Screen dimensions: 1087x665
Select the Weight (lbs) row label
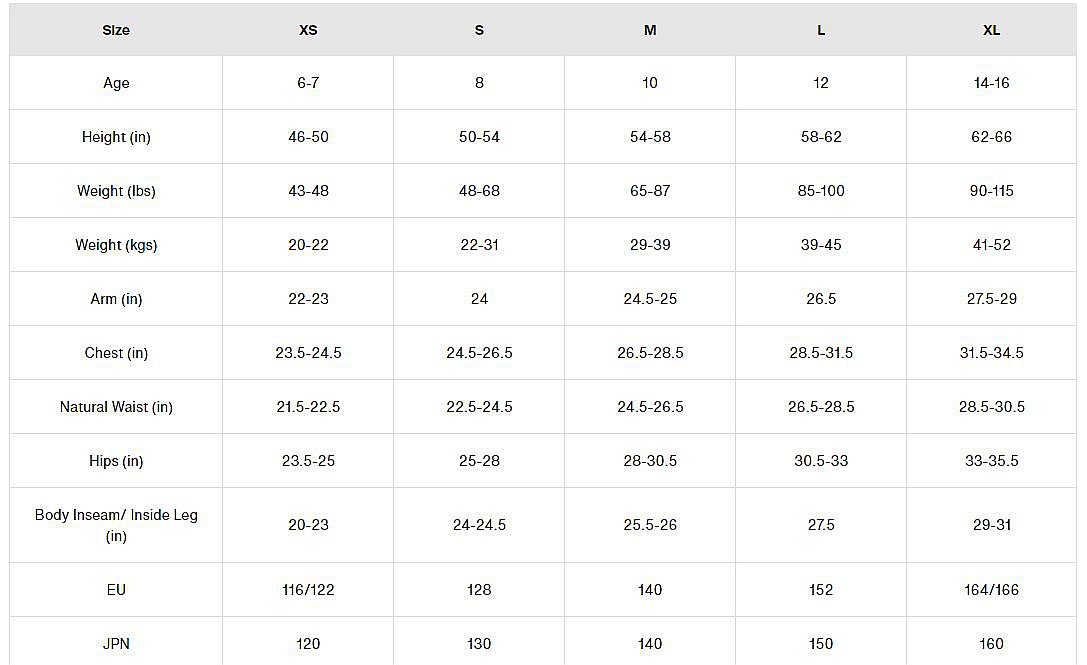pyautogui.click(x=116, y=191)
